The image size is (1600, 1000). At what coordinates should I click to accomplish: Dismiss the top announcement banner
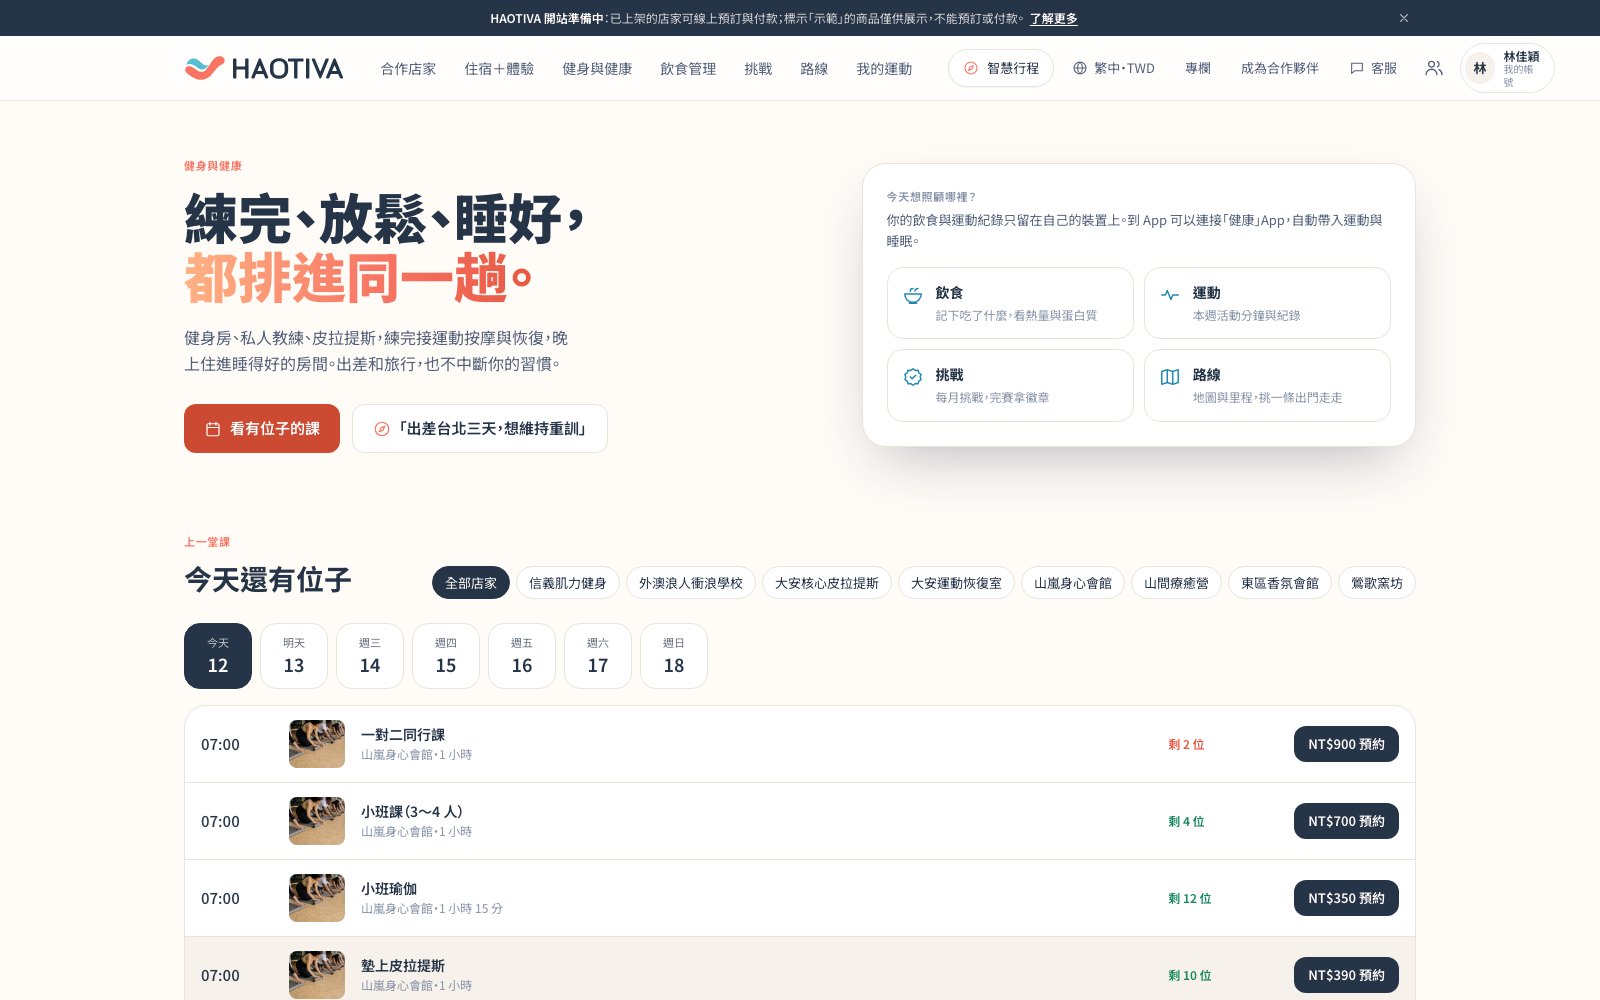(1404, 18)
